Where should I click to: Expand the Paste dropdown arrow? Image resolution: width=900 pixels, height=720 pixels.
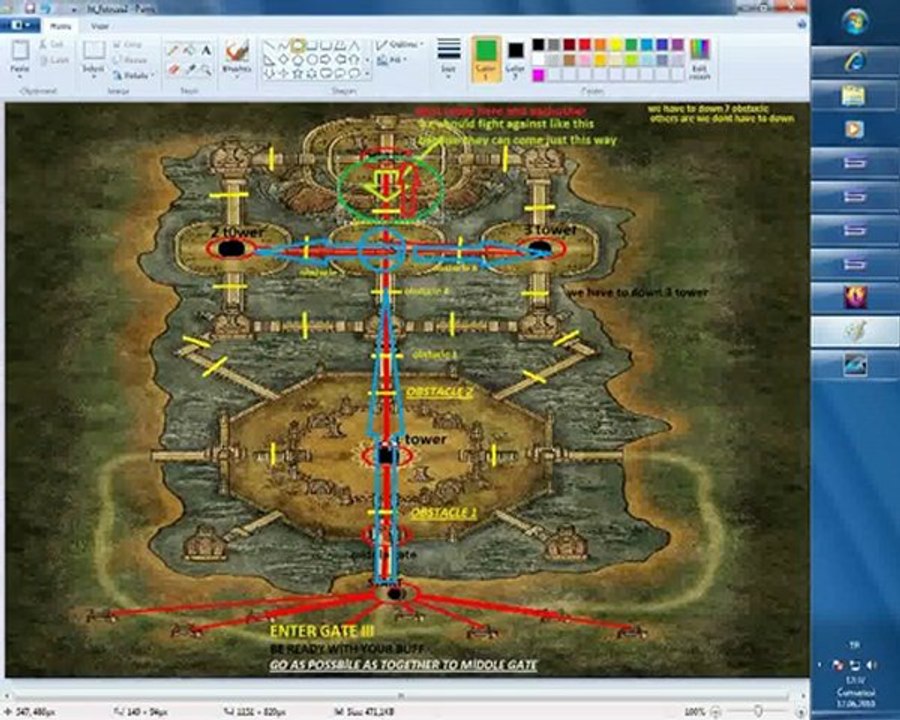[x=20, y=76]
